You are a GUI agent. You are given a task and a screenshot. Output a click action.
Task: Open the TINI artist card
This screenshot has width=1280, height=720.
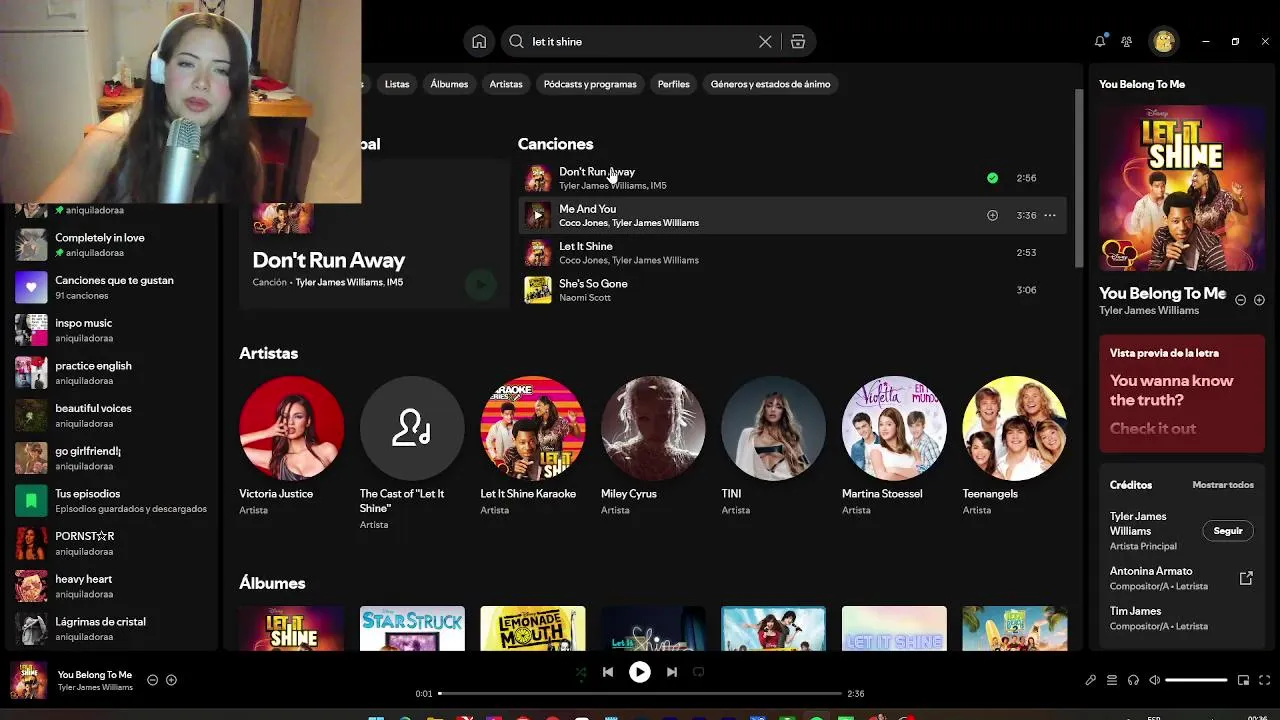coord(773,446)
